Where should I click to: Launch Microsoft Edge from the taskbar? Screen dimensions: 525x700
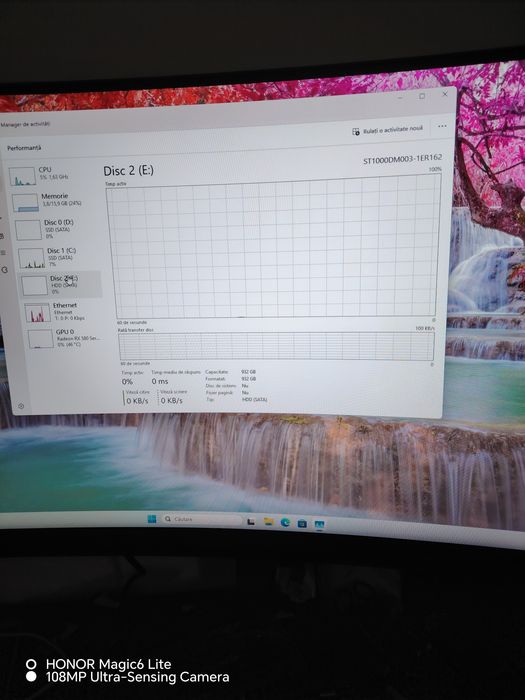click(x=285, y=522)
